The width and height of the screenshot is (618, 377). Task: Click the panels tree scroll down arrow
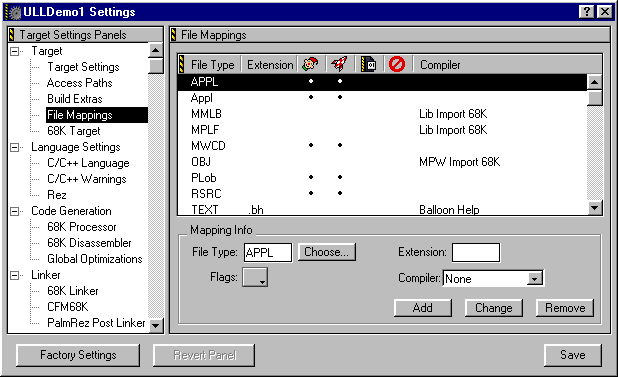click(156, 325)
